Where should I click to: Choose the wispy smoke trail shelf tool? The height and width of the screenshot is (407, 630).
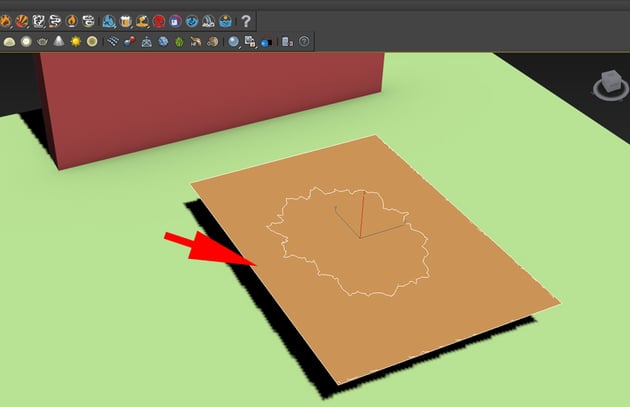point(55,21)
